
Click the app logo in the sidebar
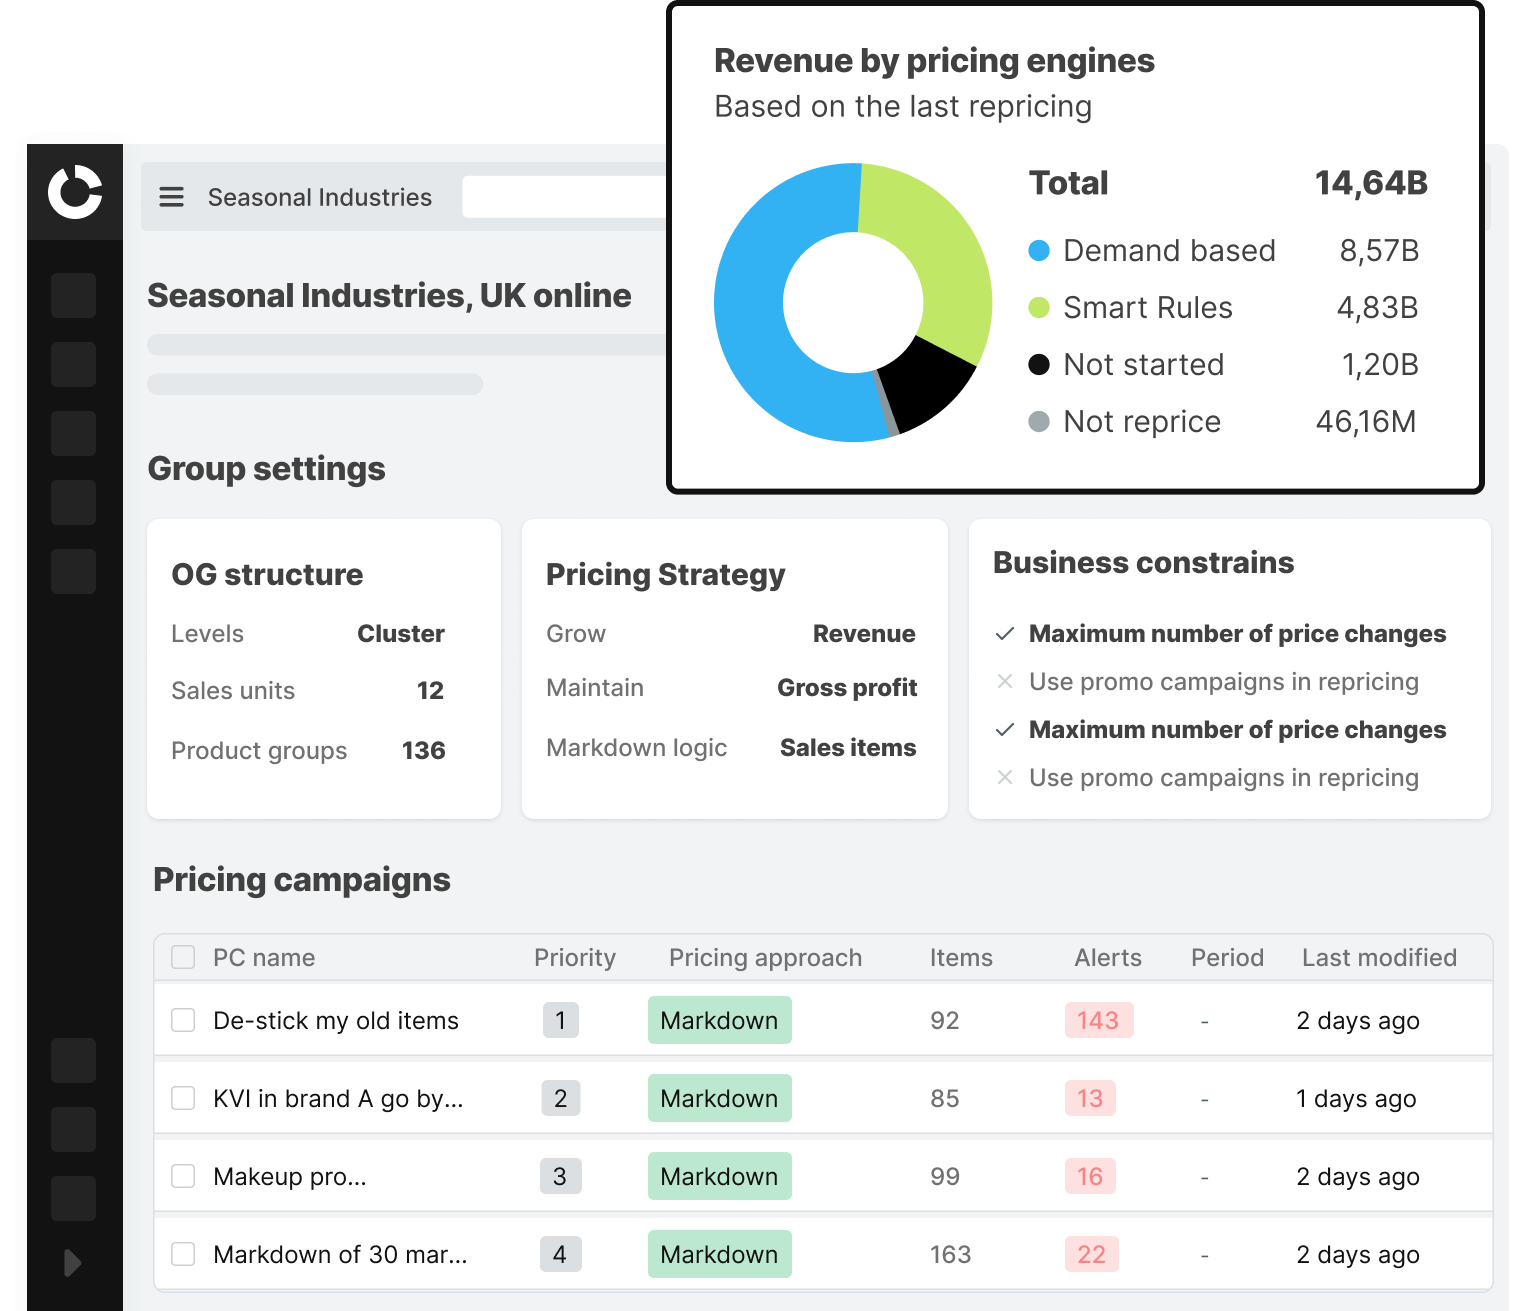tap(75, 192)
